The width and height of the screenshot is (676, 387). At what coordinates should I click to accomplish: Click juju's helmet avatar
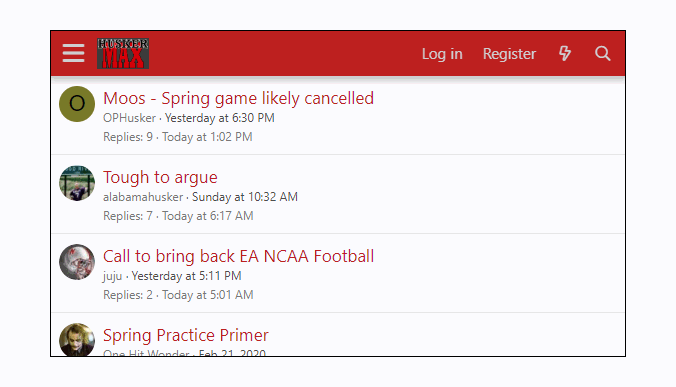point(77,262)
